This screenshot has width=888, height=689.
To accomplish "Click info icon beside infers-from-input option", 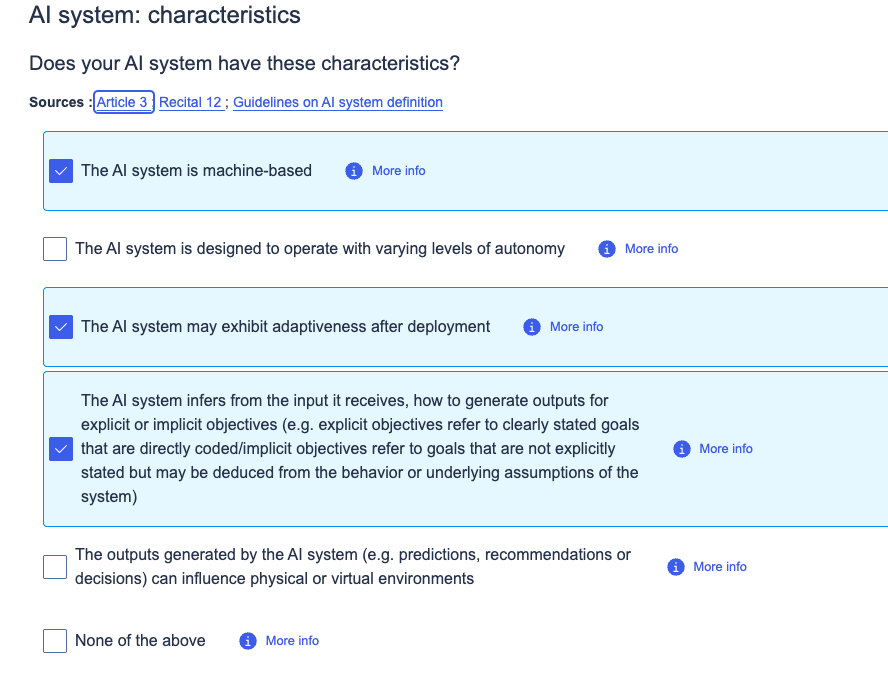I will click(x=682, y=449).
